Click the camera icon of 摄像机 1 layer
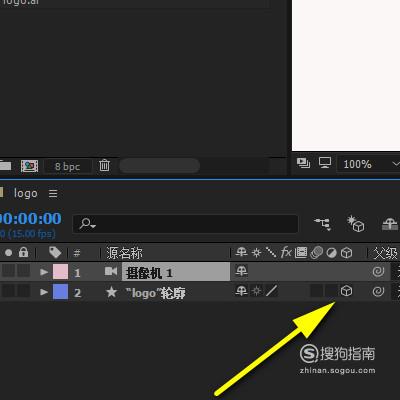Screen dimensions: 400x400 coord(111,272)
